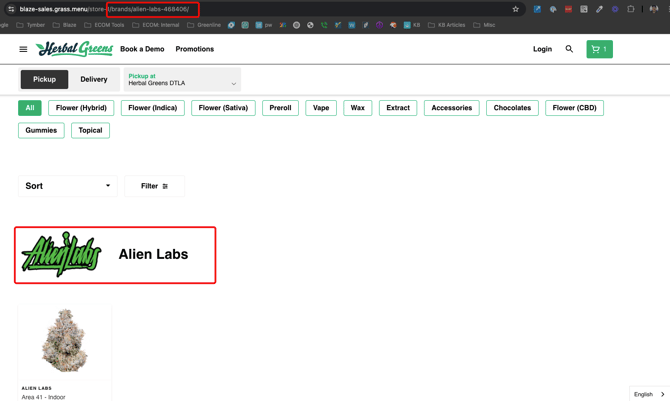
Task: Select the All category filter
Action: pos(30,108)
